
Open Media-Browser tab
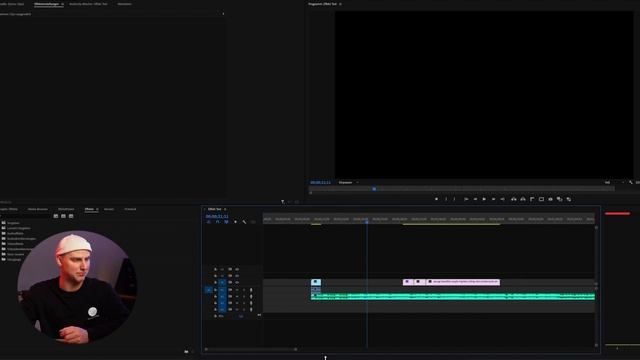pyautogui.click(x=38, y=209)
